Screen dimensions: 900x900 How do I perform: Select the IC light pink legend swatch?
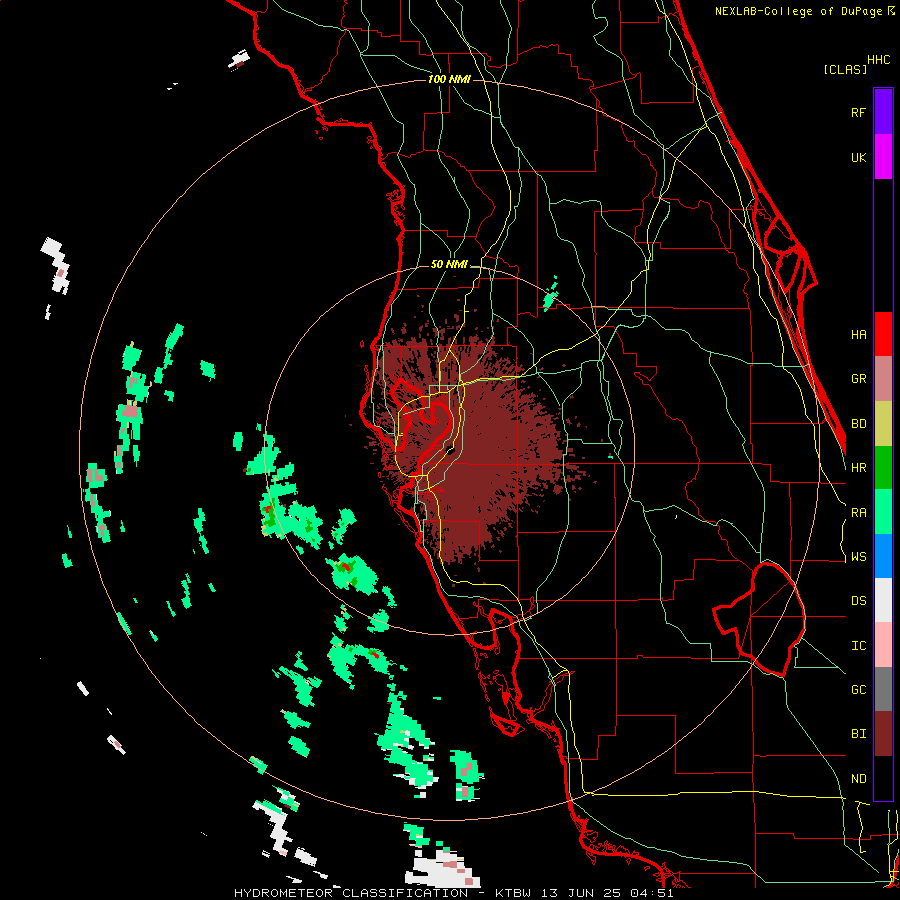click(883, 645)
